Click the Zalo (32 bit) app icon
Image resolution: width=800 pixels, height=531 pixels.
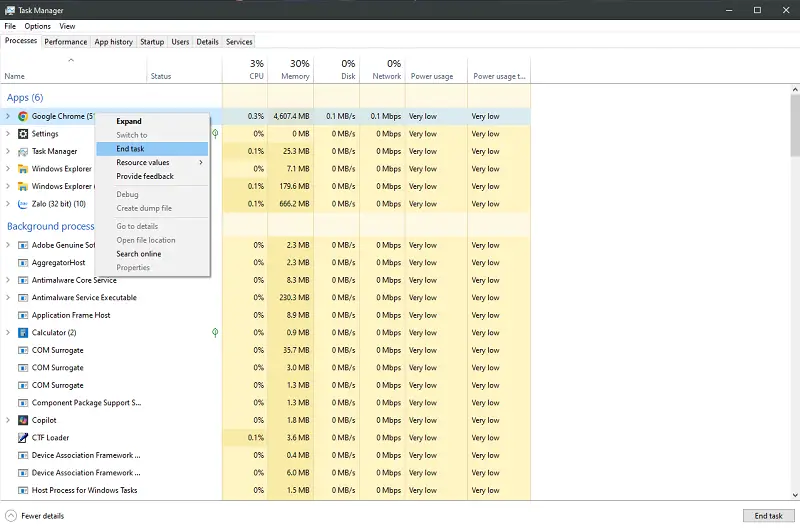click(x=23, y=204)
